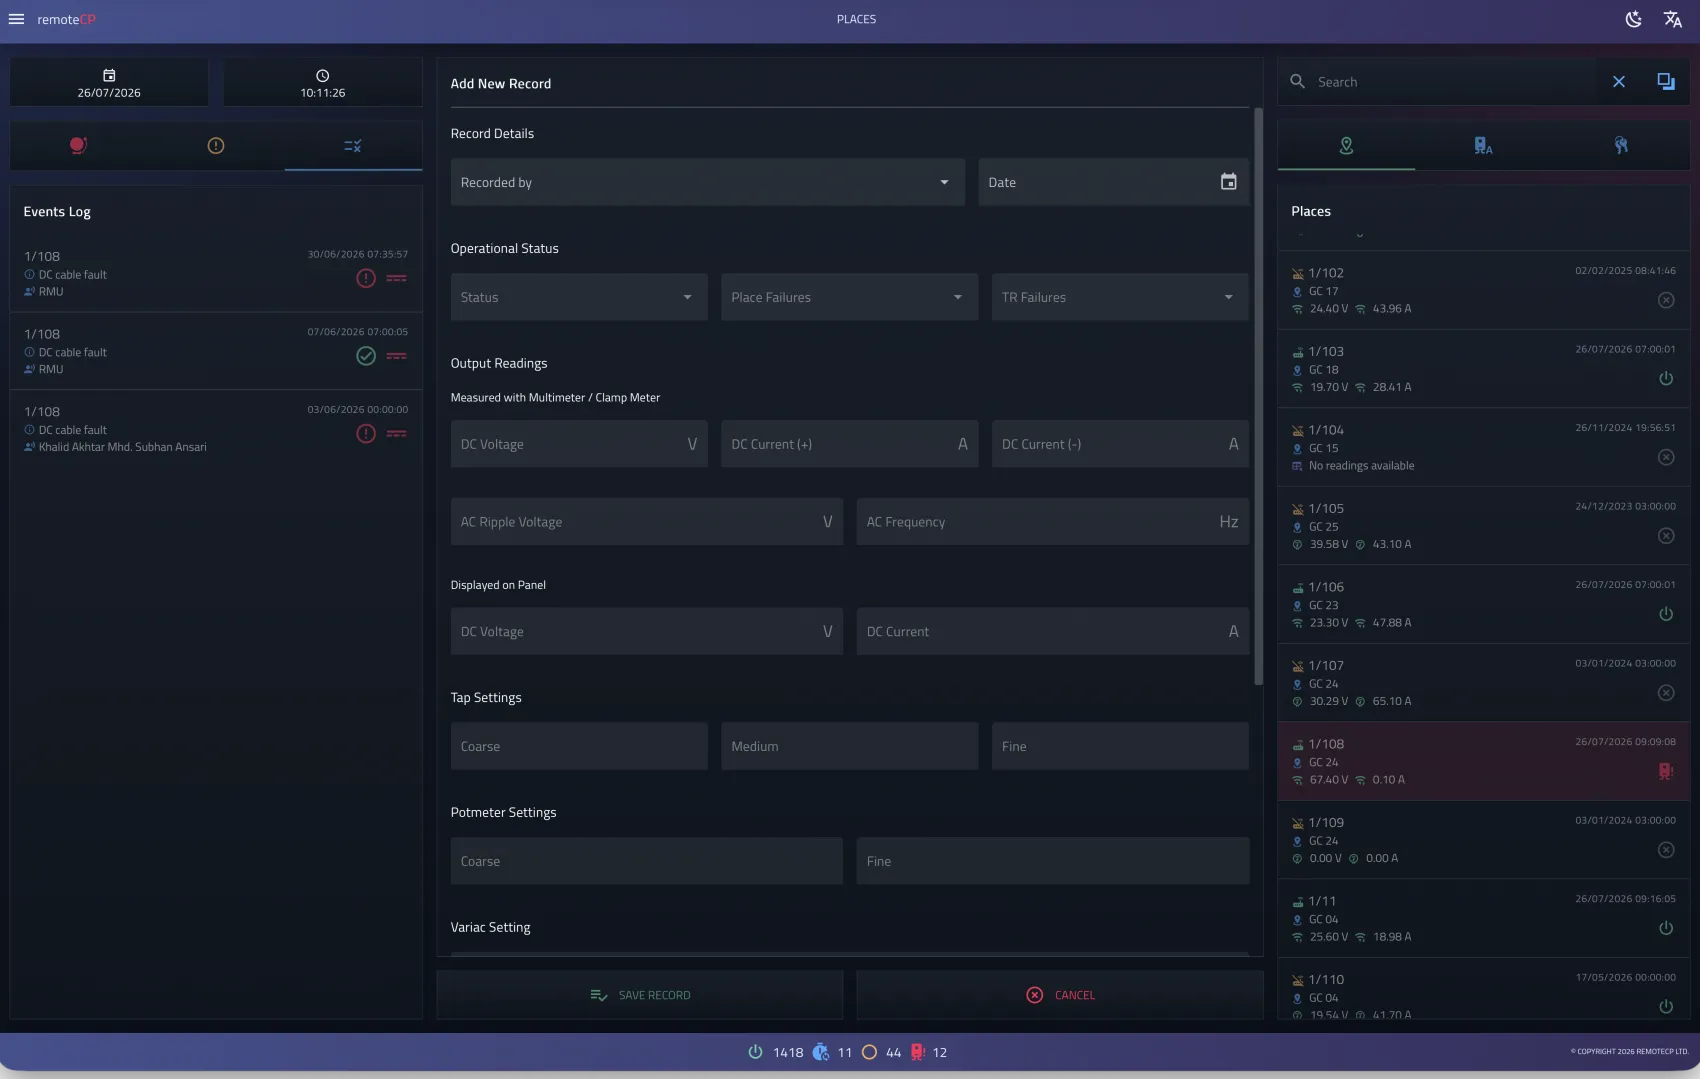Click the X status icon for 1/107
1700x1079 pixels.
click(1666, 693)
